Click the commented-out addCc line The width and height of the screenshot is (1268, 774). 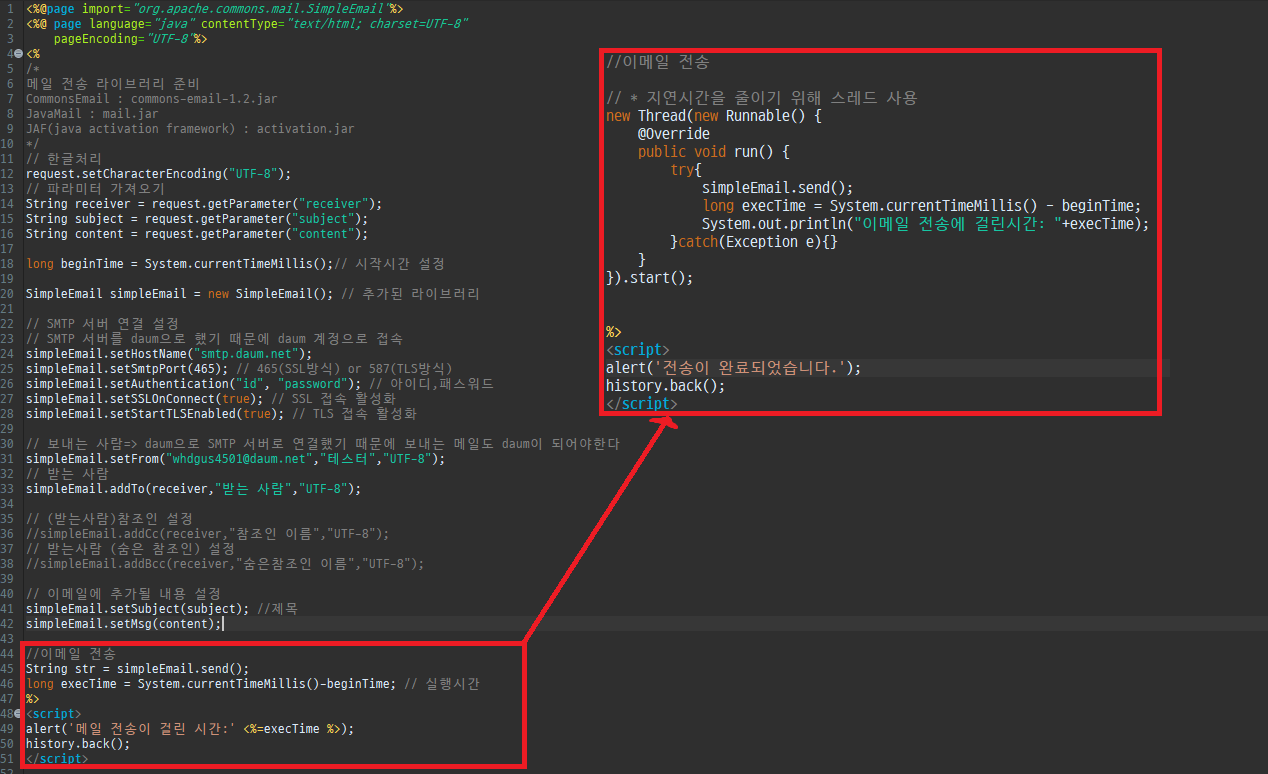pos(207,534)
